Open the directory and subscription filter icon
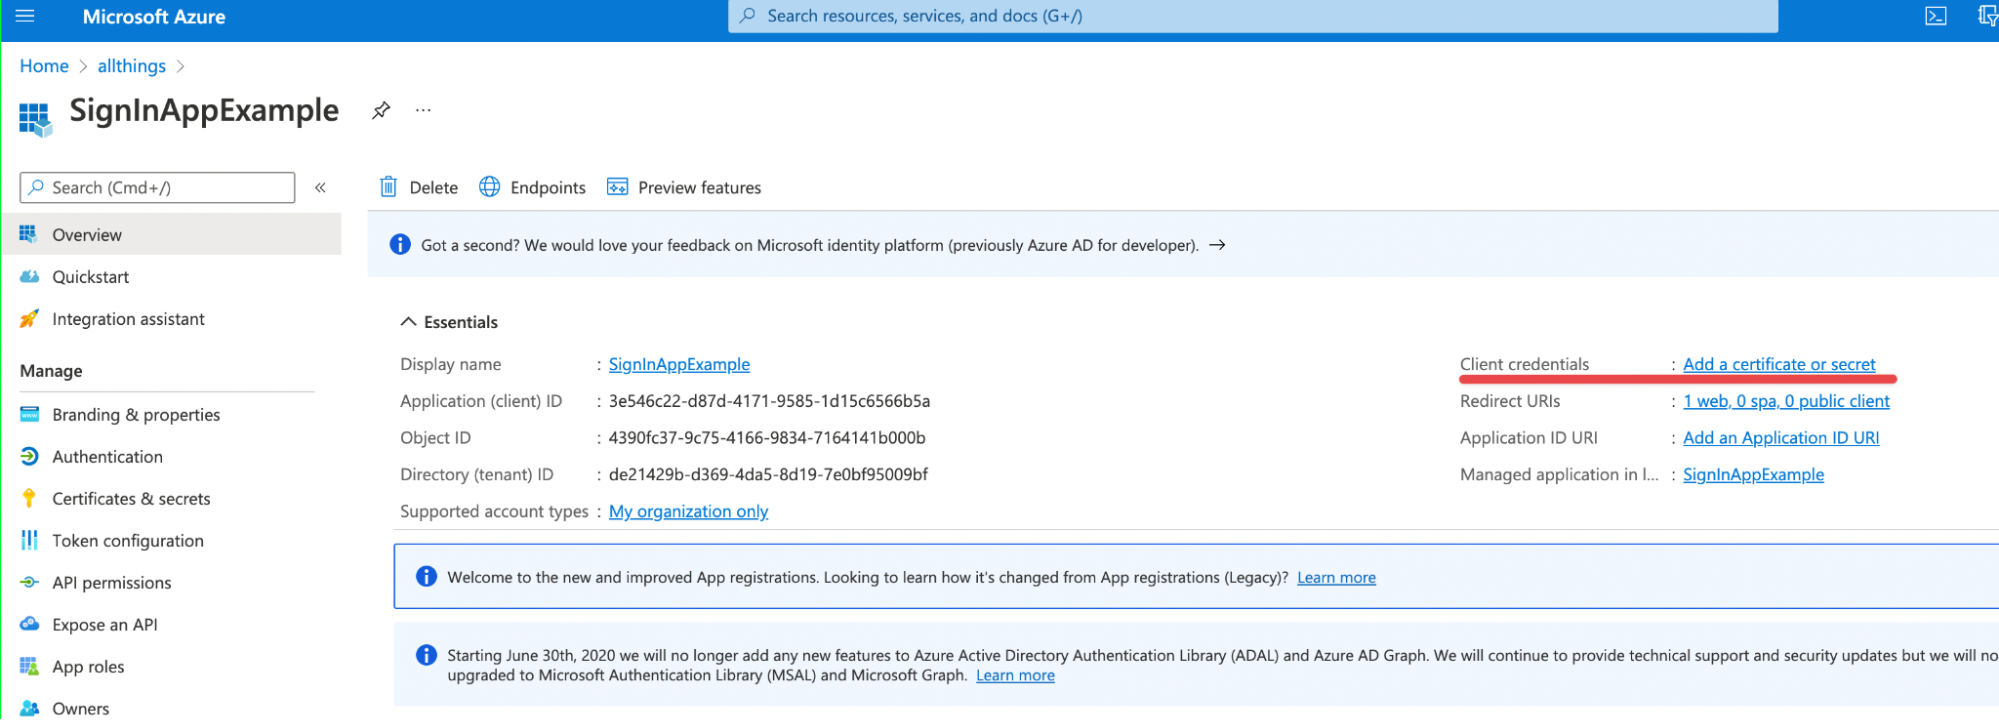1999x720 pixels. (1988, 16)
